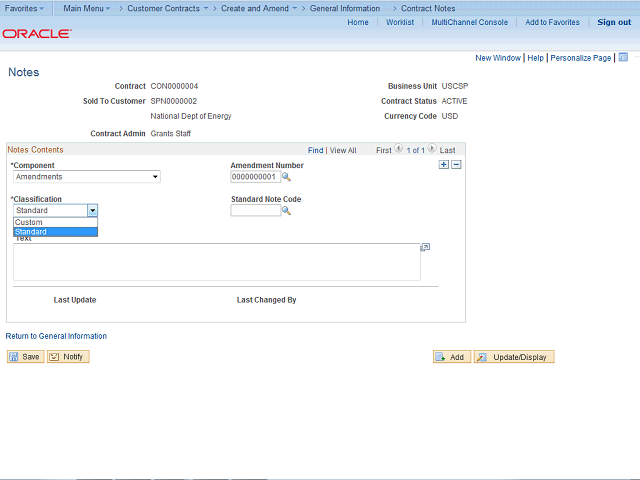Focus the Standard Note Code field
The width and height of the screenshot is (640, 480).
[256, 211]
